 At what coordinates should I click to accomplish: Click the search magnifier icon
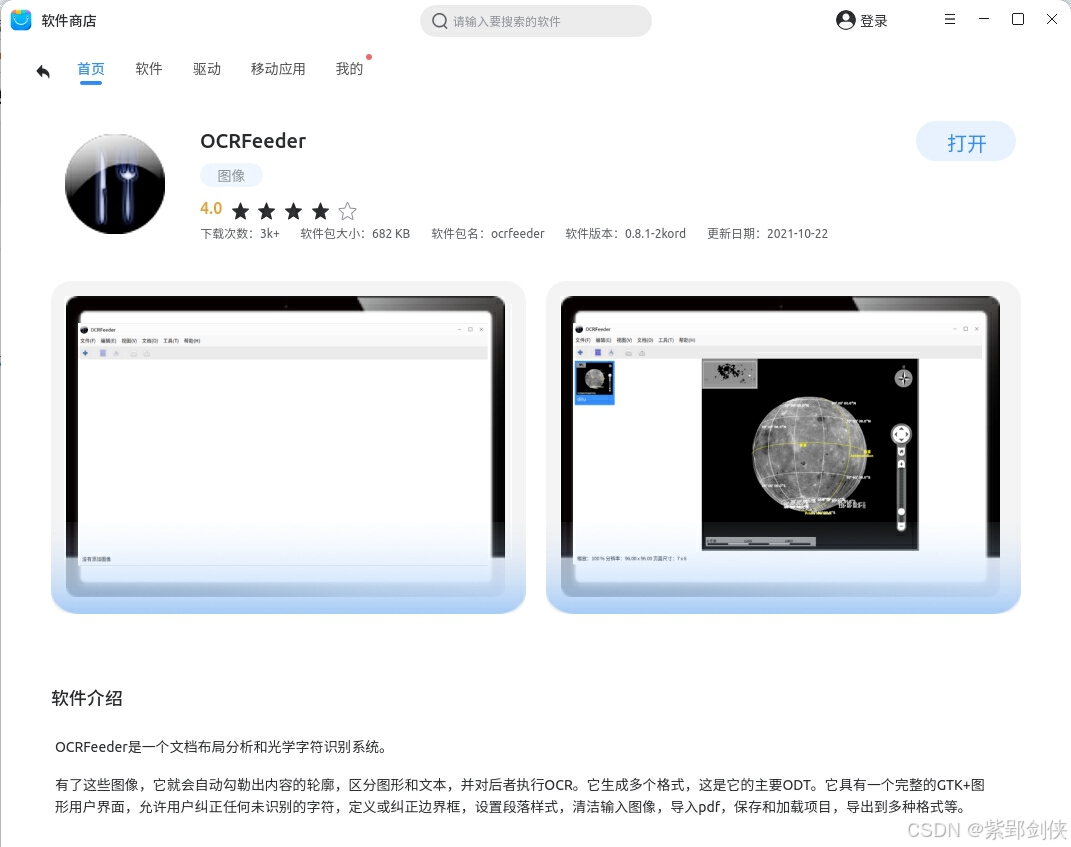coord(439,21)
